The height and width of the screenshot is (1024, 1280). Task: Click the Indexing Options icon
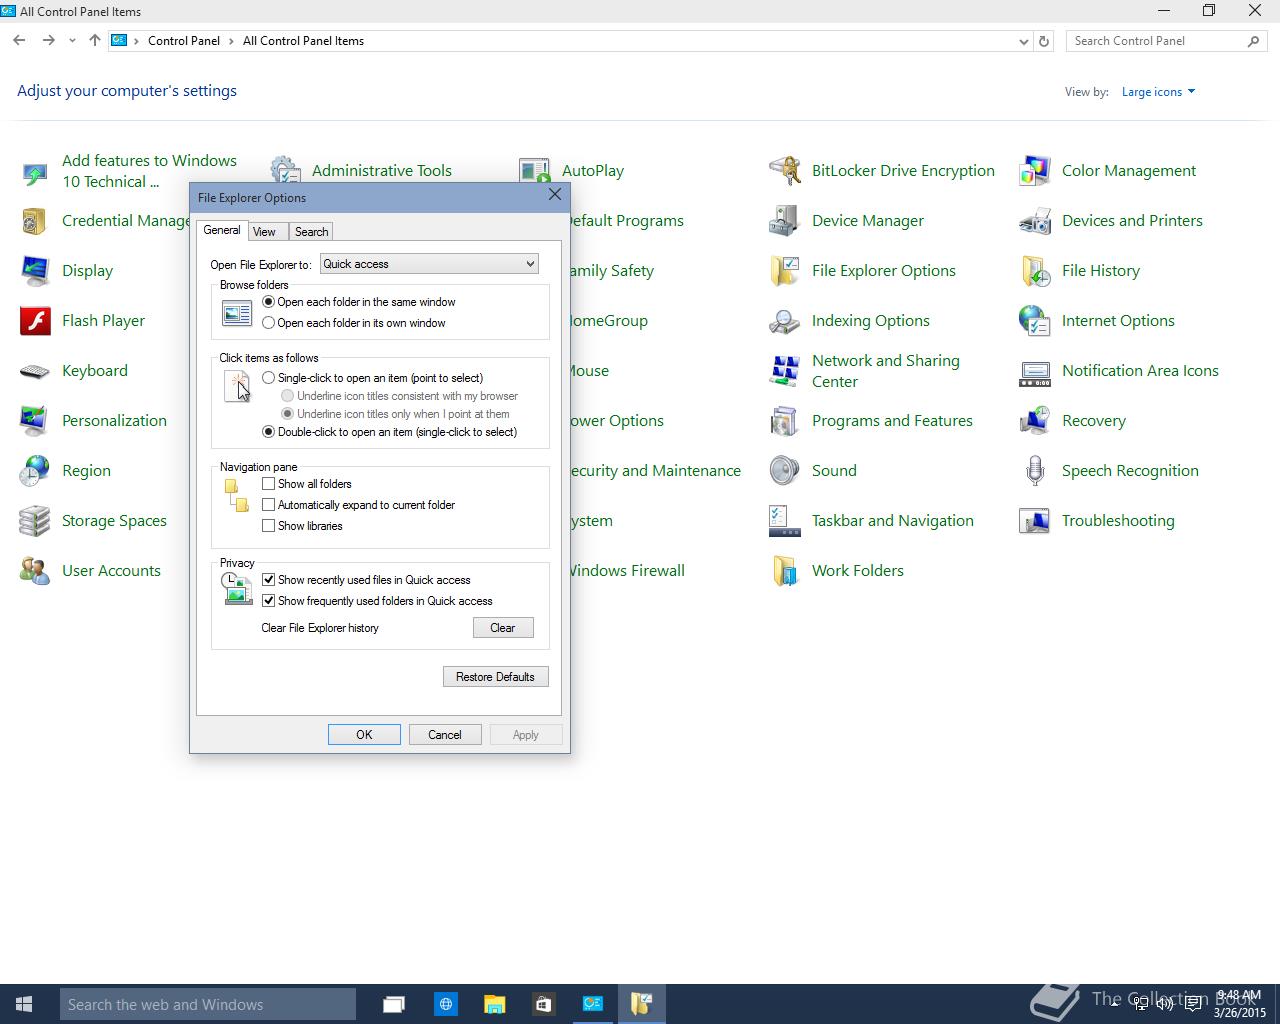tap(784, 321)
